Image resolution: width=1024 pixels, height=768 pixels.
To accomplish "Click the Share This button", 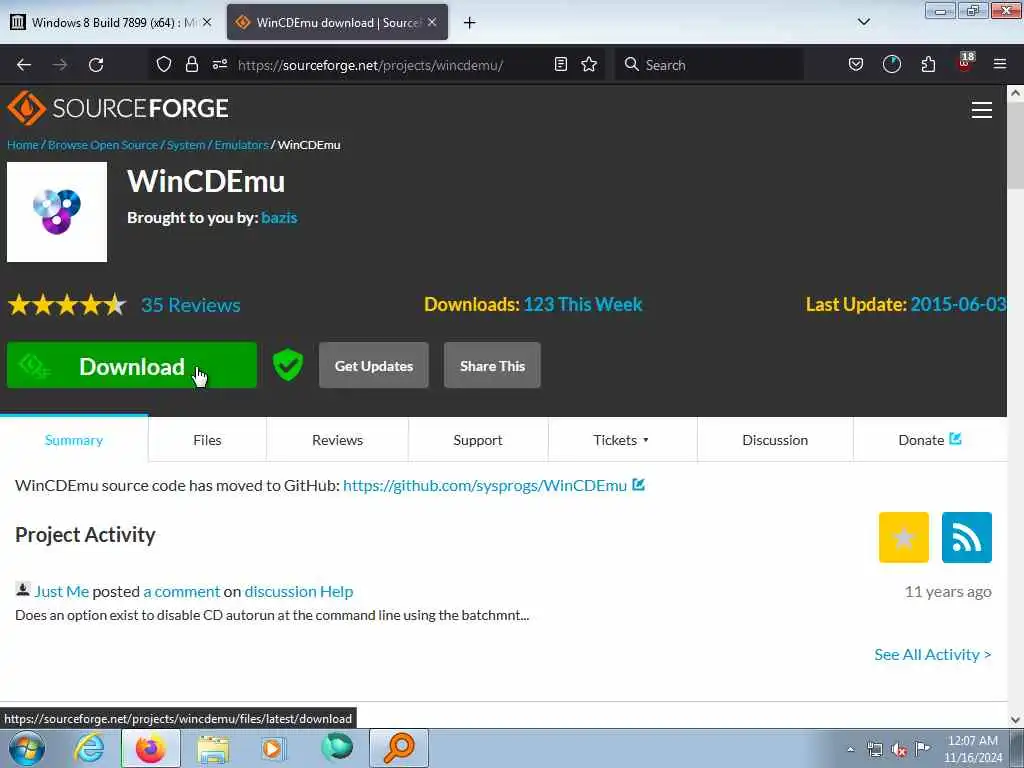I will point(492,366).
